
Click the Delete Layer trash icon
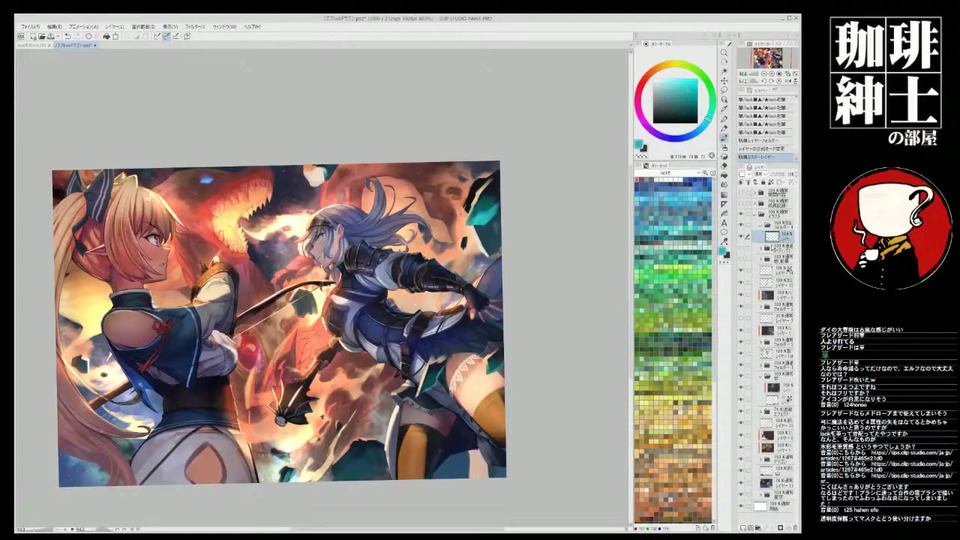[795, 527]
